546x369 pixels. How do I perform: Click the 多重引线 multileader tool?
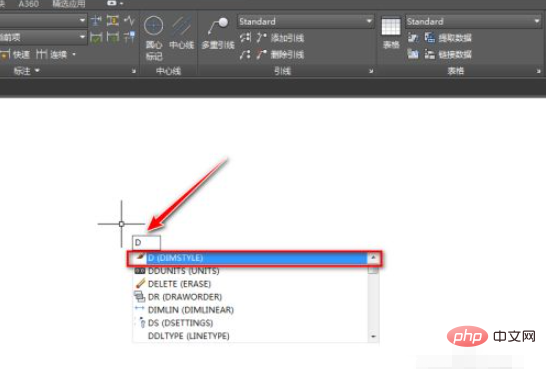[218, 34]
